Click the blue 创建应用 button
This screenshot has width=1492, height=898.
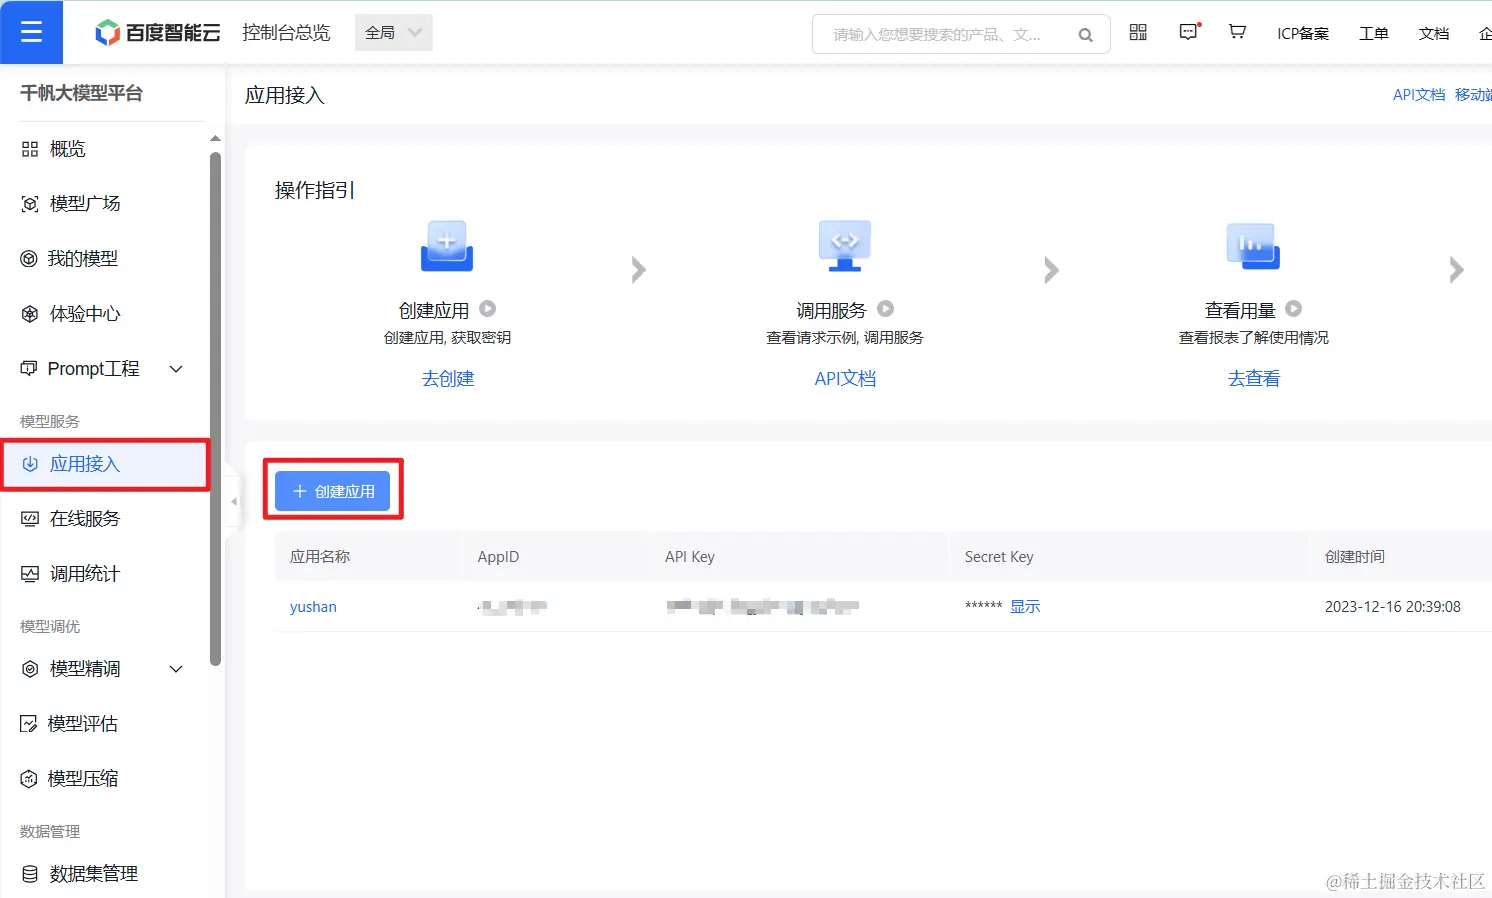[333, 491]
